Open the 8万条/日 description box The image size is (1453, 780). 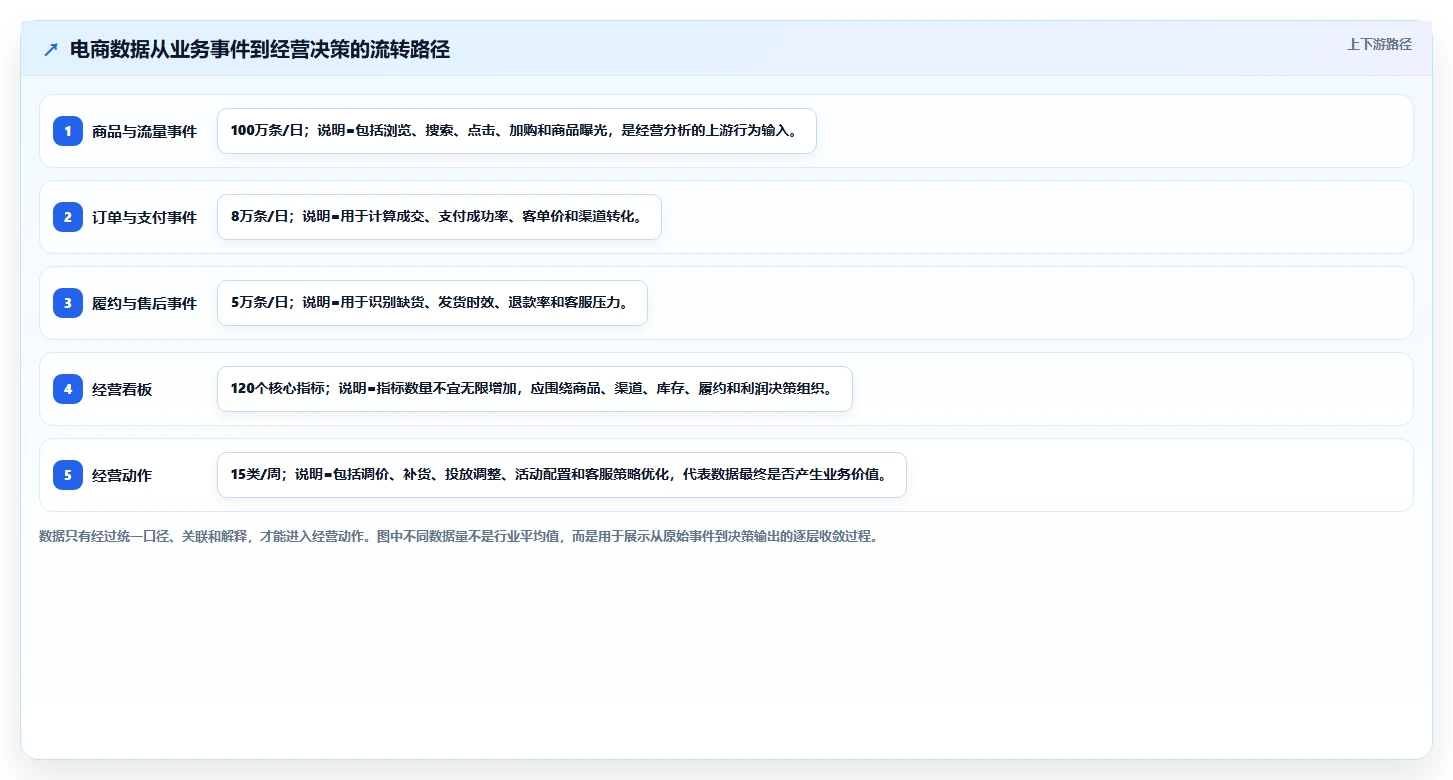[439, 217]
